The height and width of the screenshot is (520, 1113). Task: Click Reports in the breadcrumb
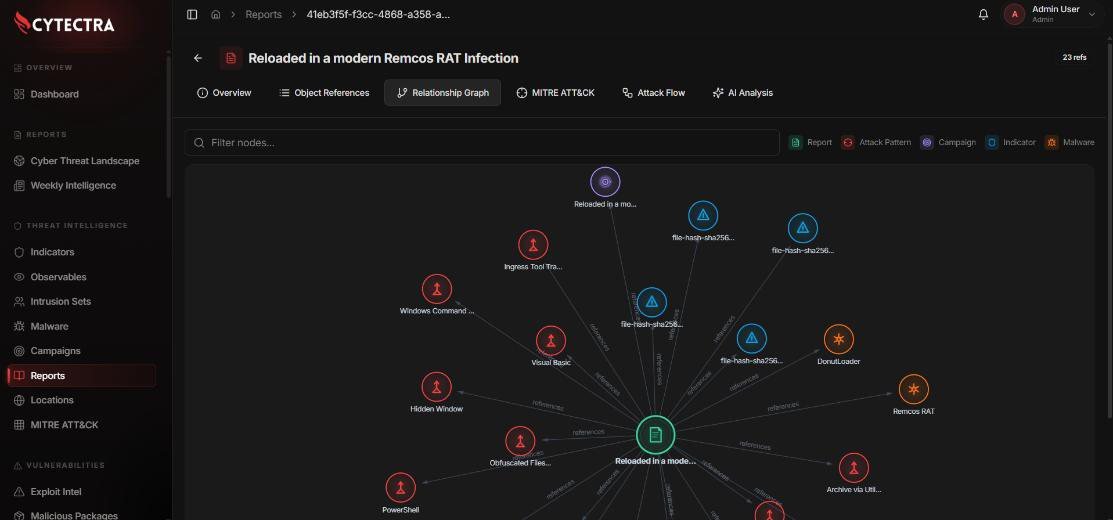[x=263, y=14]
